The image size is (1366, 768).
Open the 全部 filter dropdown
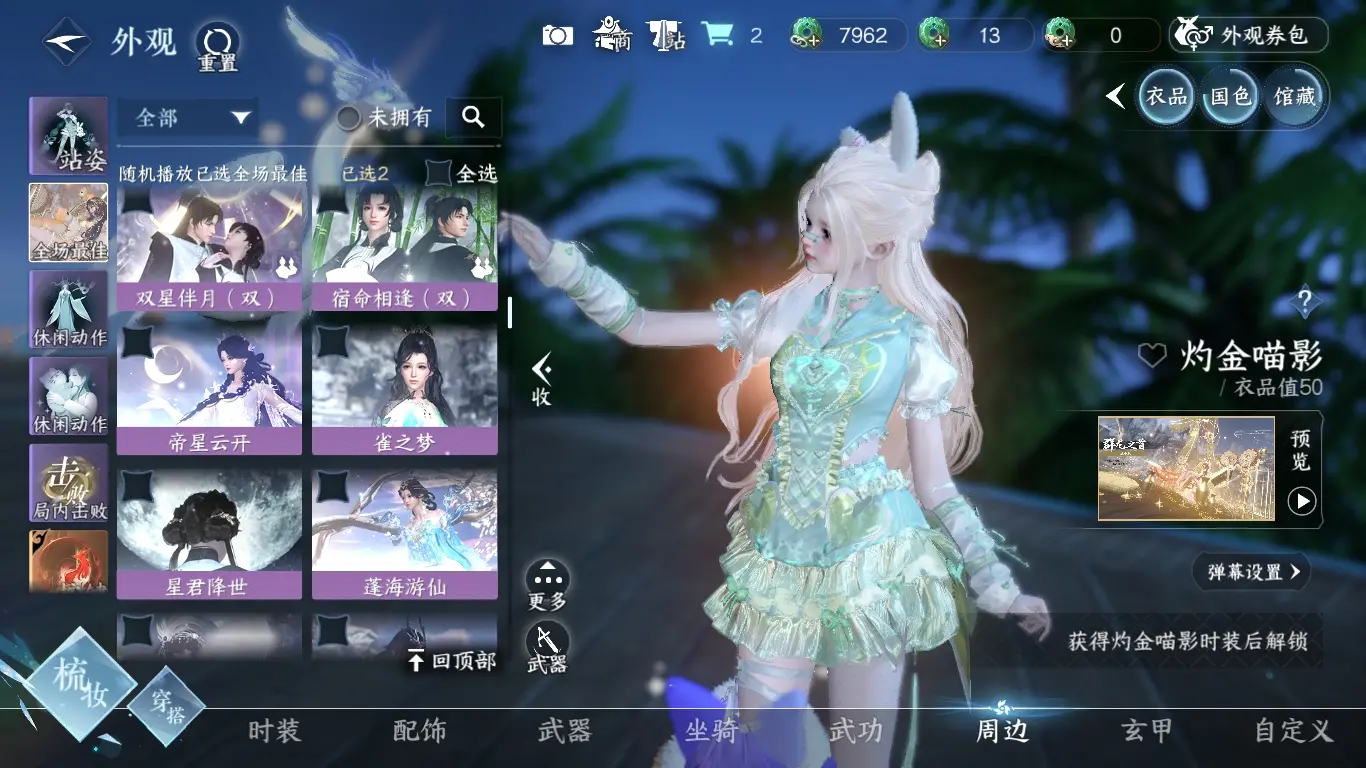(x=188, y=118)
